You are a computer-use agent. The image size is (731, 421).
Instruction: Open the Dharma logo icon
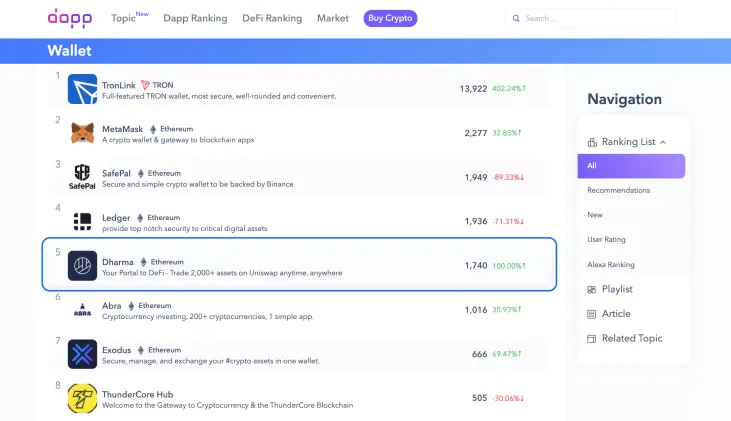point(83,266)
